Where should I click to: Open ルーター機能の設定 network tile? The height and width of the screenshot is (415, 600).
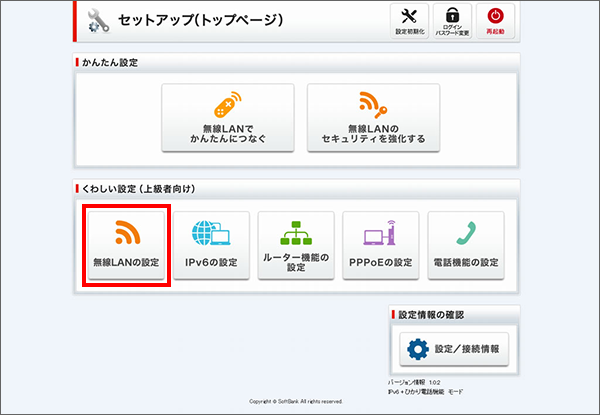pos(296,245)
